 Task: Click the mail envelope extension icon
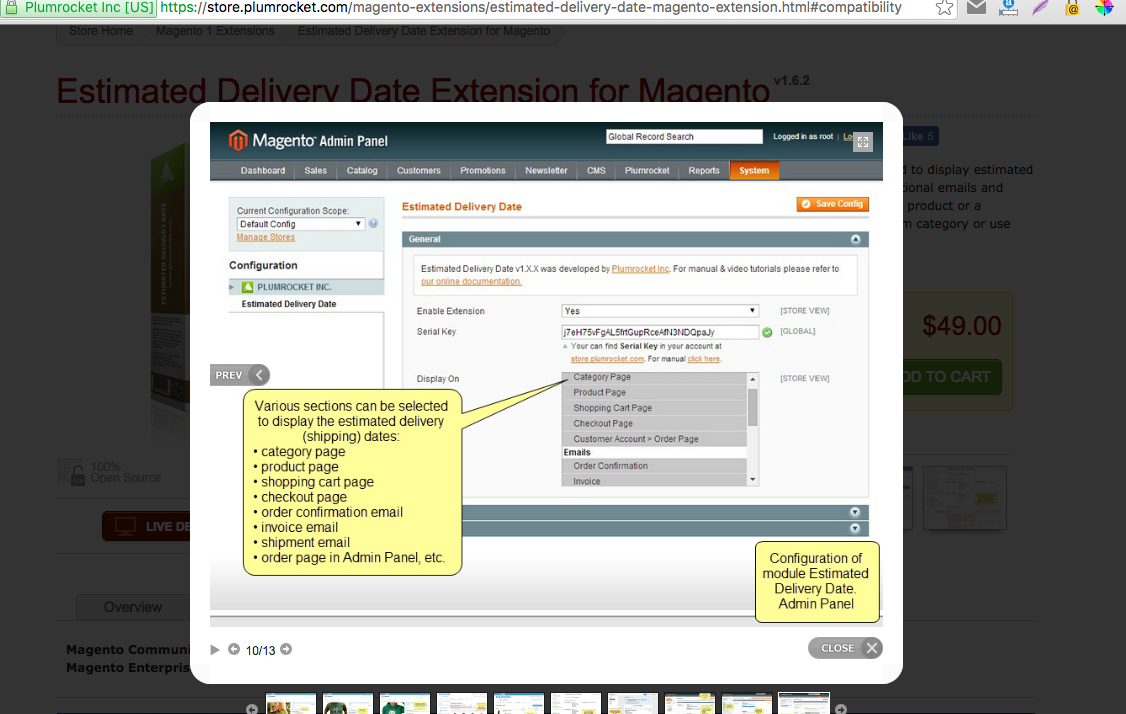point(976,8)
